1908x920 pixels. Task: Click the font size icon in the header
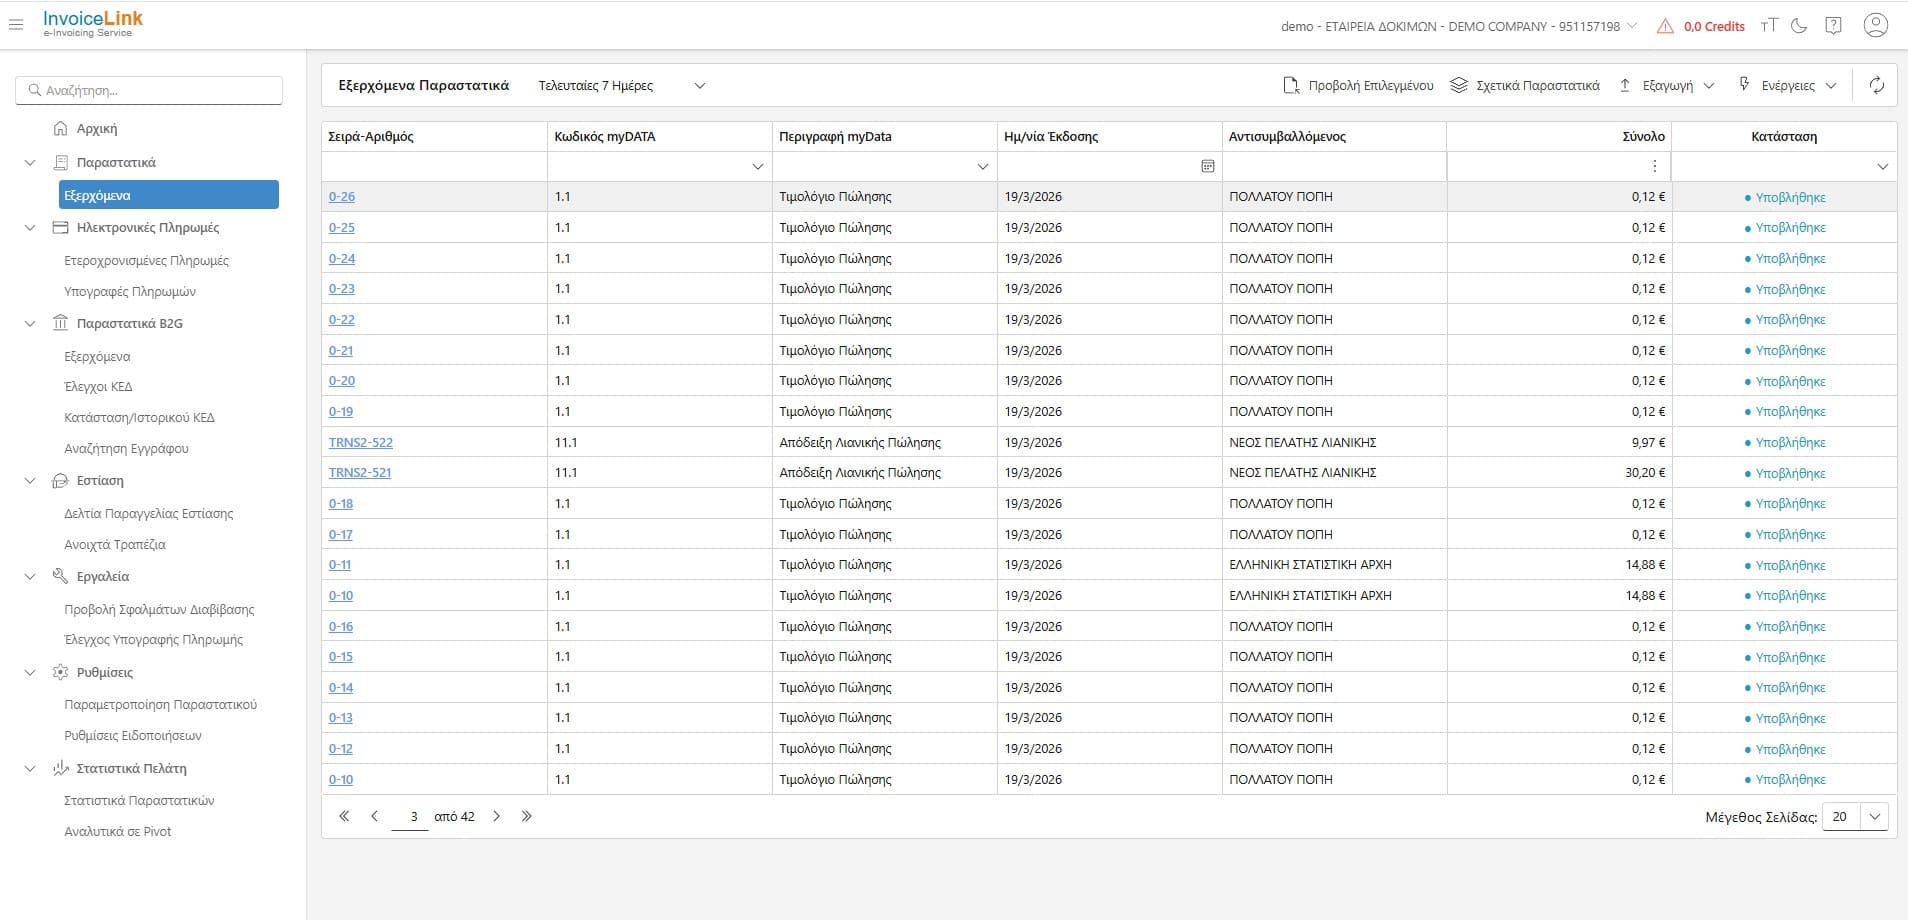coord(1769,26)
